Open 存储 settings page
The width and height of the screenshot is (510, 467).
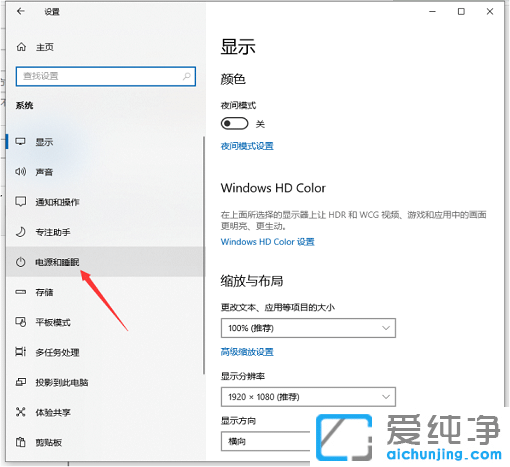tap(105, 292)
